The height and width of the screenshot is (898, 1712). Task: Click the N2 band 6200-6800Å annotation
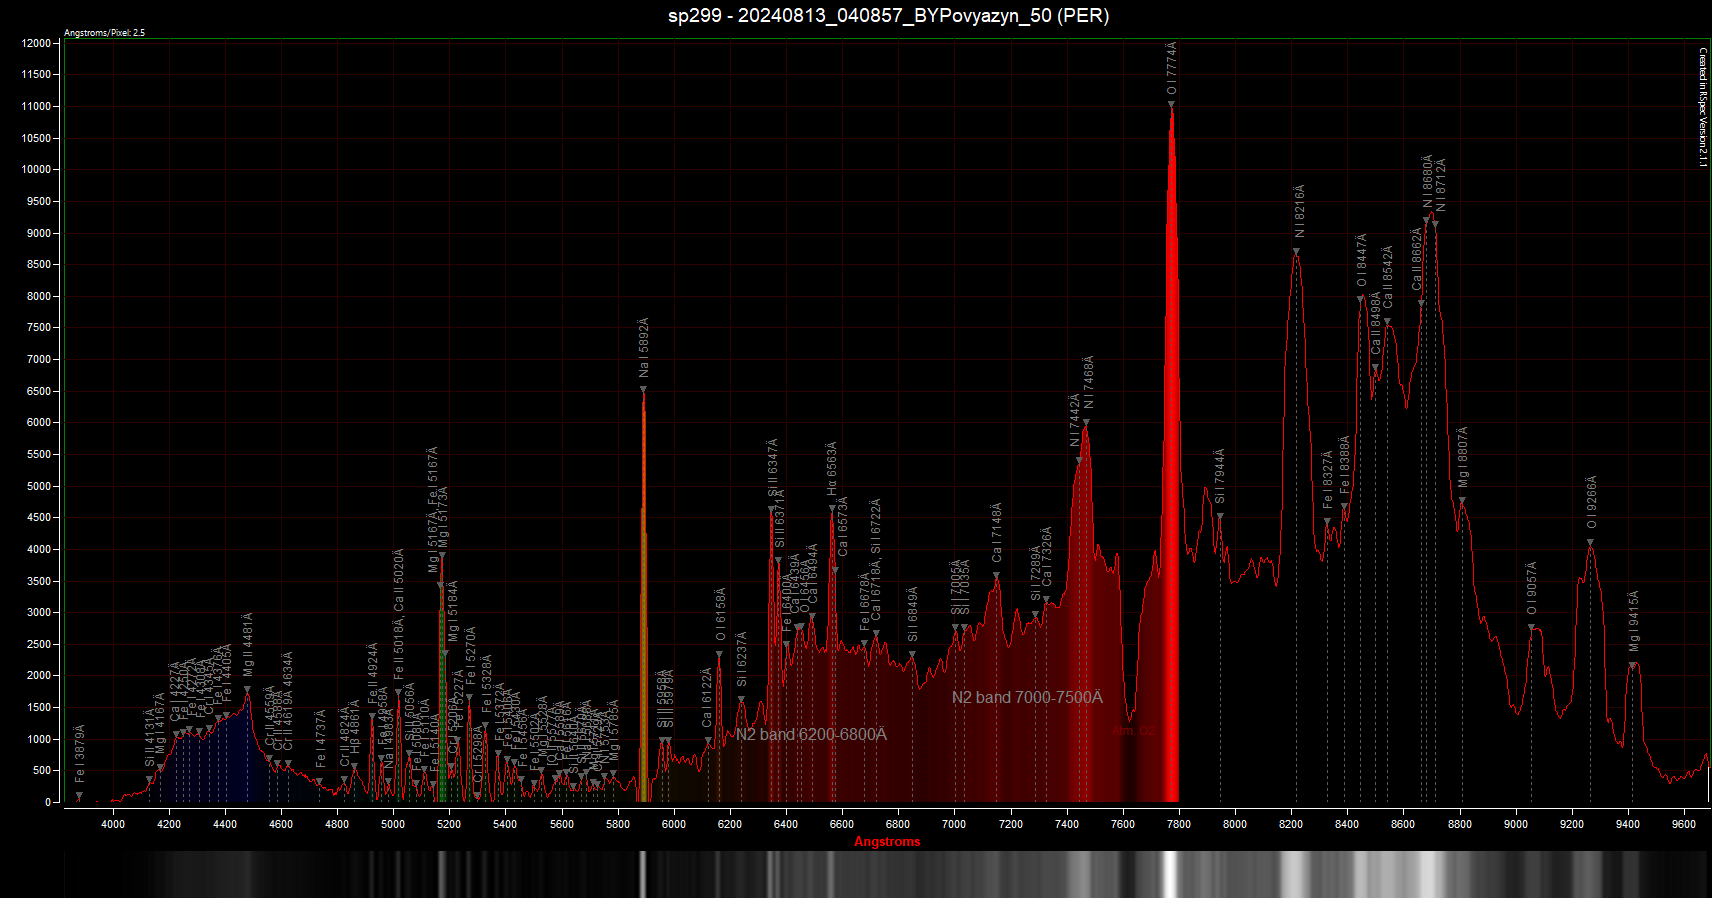[x=811, y=734]
